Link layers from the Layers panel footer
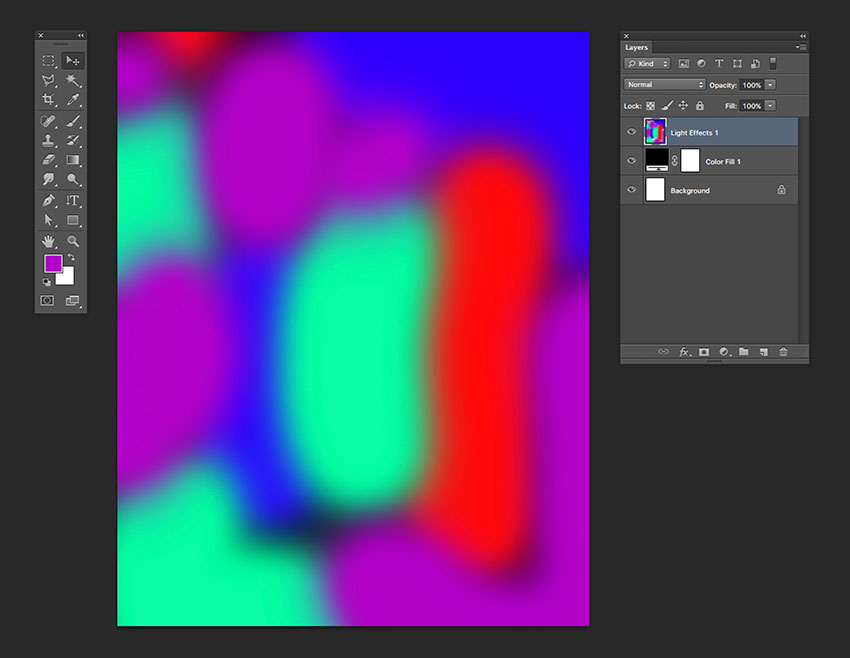This screenshot has height=658, width=850. point(664,352)
